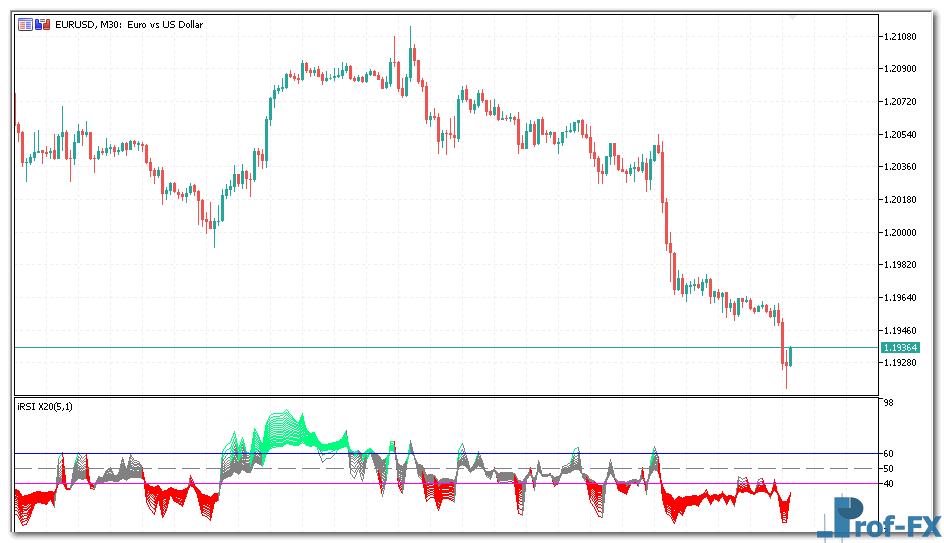Viewport: 944px width, 543px height.
Task: Click the 1.19364 current price tag
Action: [x=897, y=347]
